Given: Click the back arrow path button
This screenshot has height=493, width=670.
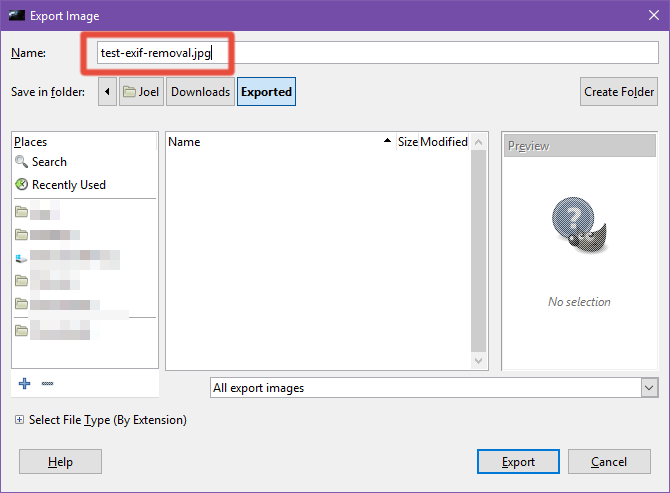Looking at the screenshot, I should click(x=107, y=91).
